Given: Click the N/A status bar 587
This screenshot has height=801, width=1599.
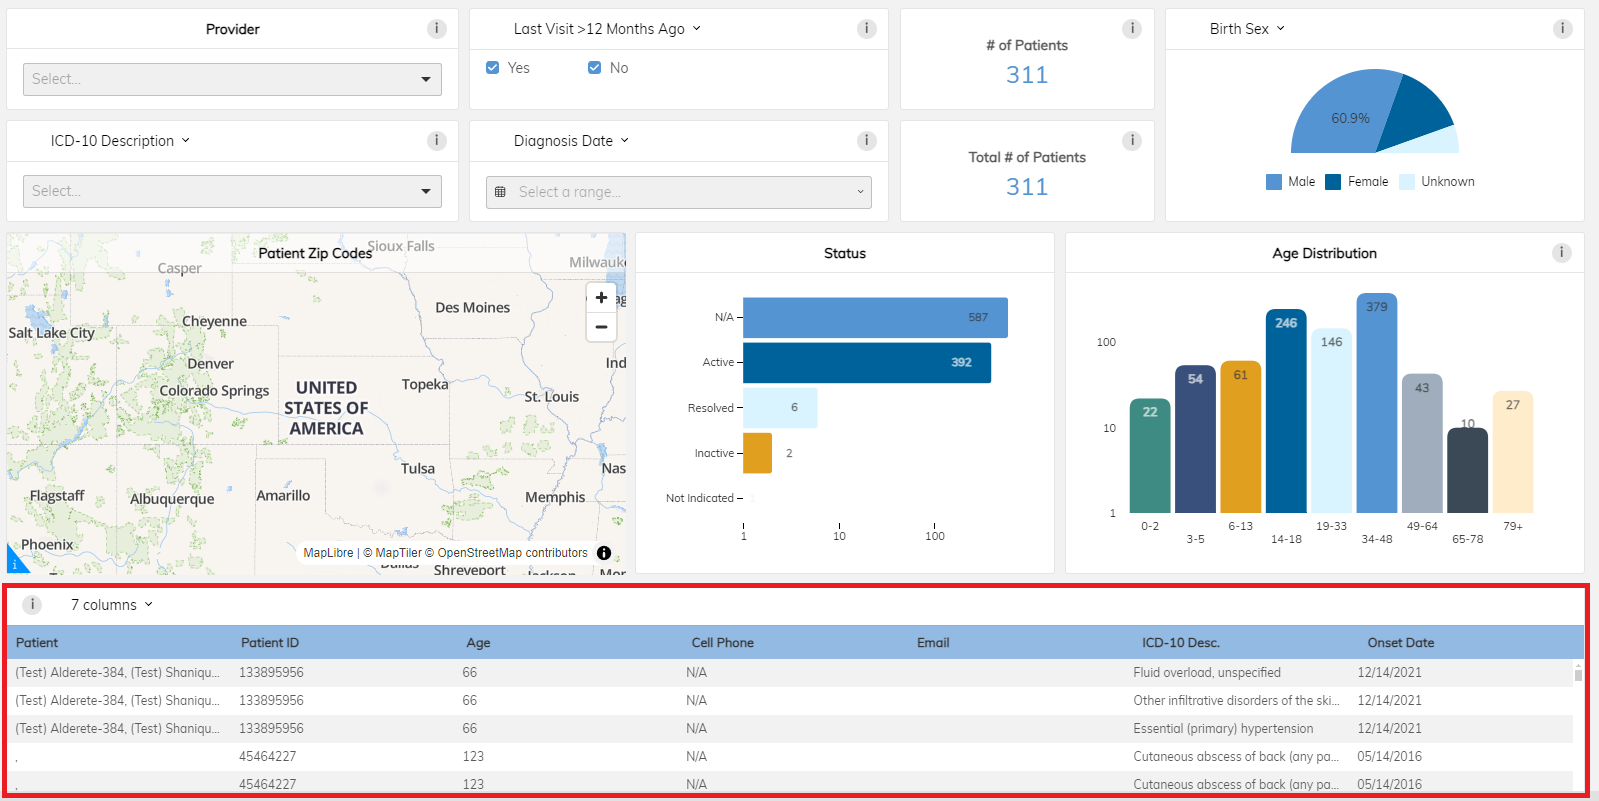Looking at the screenshot, I should point(875,317).
